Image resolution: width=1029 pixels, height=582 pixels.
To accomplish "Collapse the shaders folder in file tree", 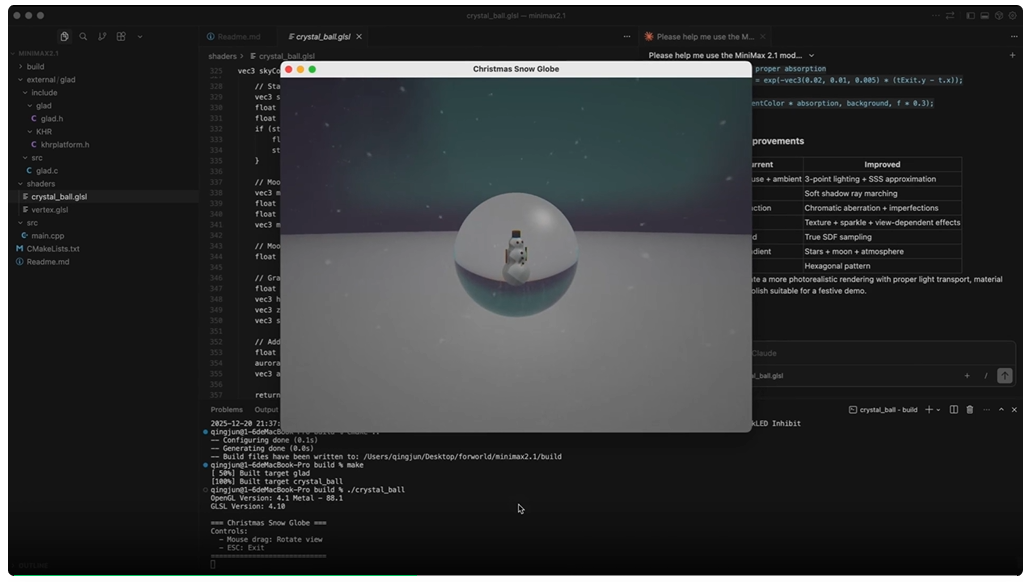I will [x=40, y=184].
